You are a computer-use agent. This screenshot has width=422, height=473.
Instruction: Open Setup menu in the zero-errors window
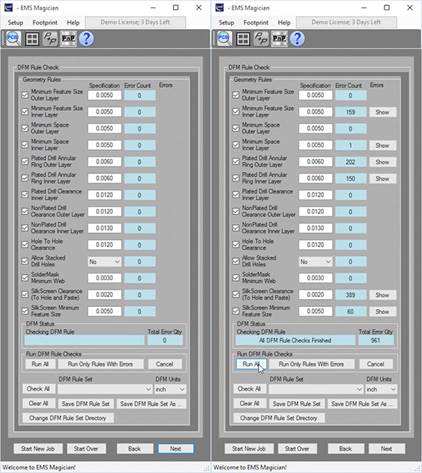15,23
